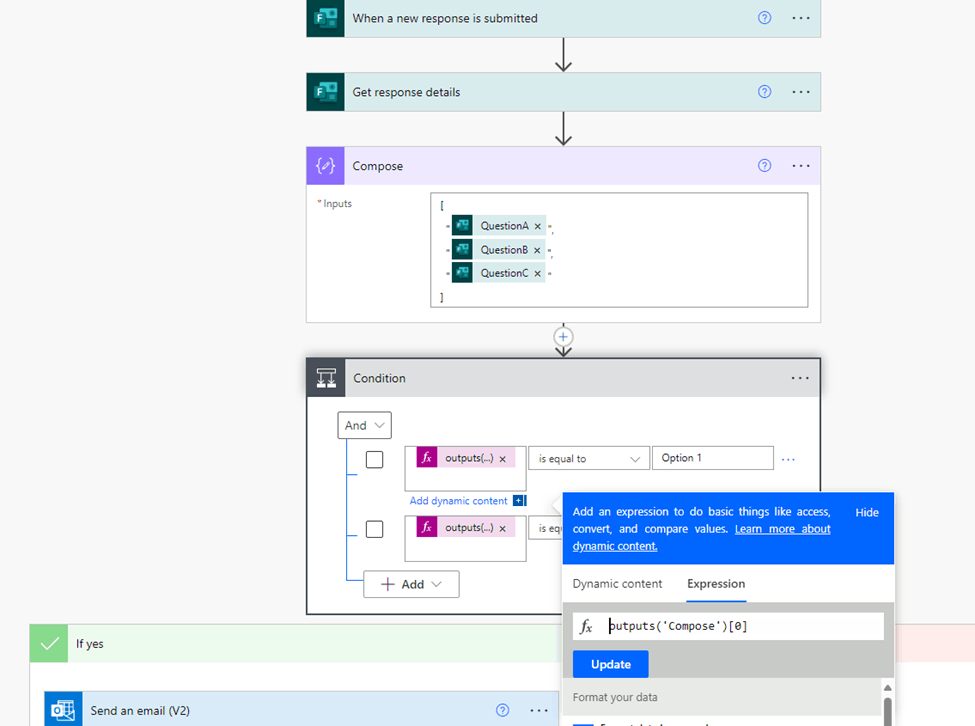
Task: Expand the Get response details card title
Action: (406, 92)
